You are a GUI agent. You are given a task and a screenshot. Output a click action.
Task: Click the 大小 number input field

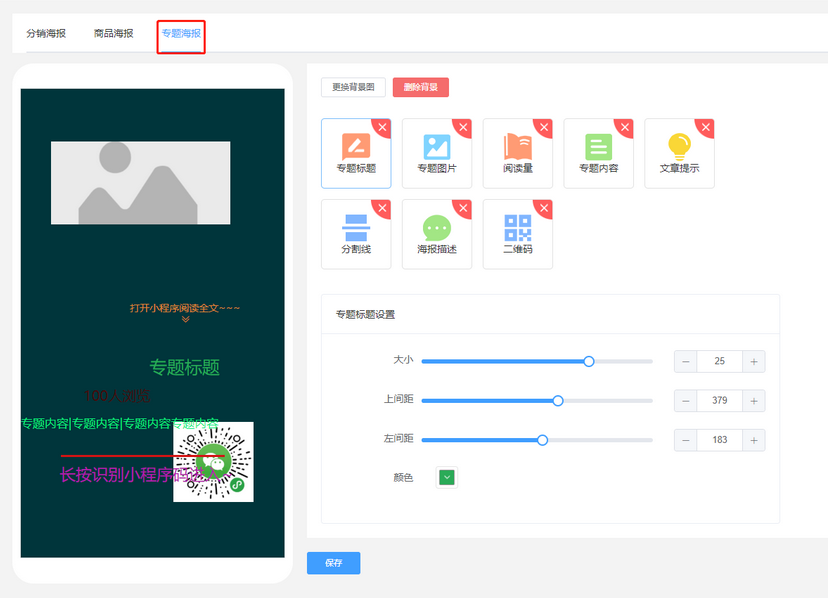point(720,361)
